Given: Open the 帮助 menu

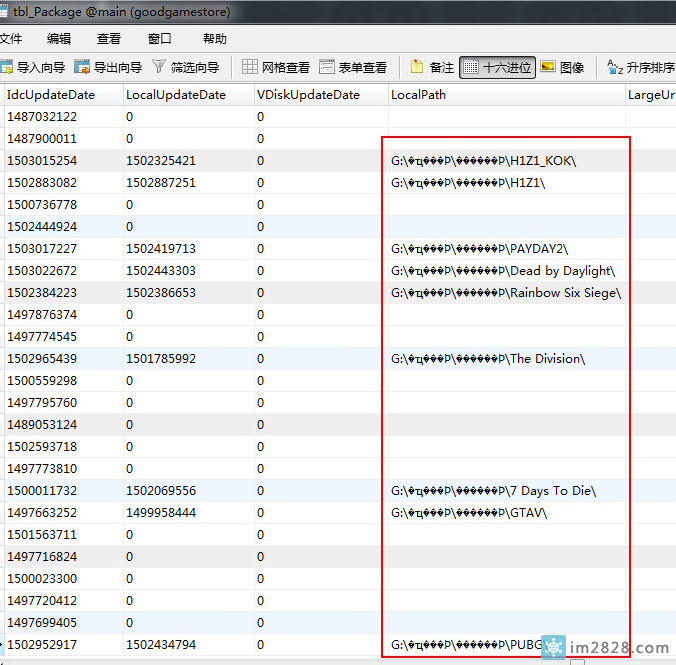Looking at the screenshot, I should [214, 39].
